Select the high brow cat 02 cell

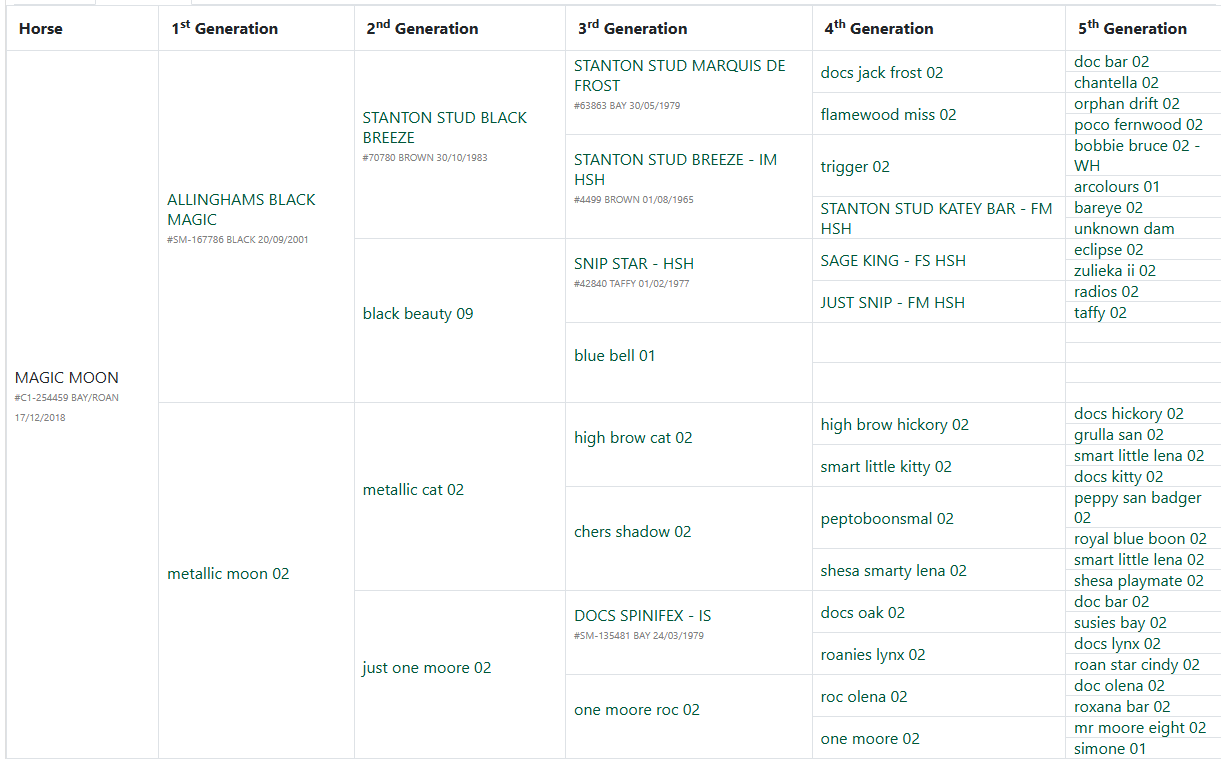633,437
